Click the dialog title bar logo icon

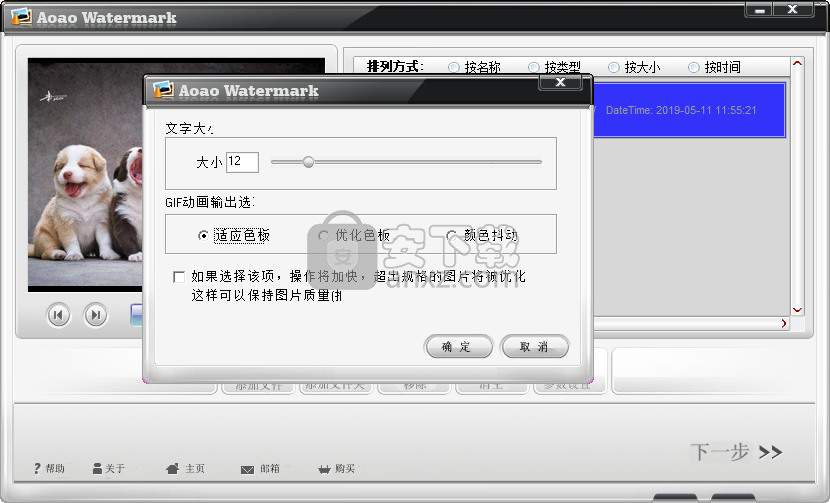(163, 89)
